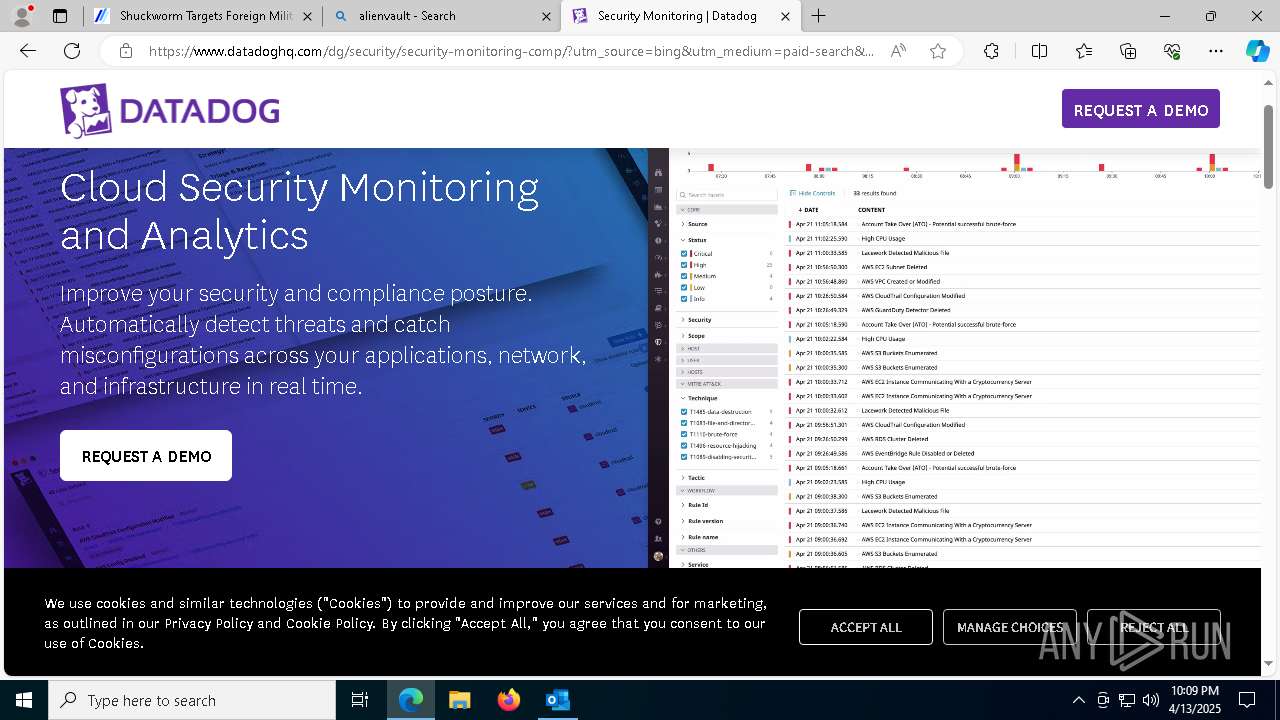Screen dimensions: 1280x720
Task: Launch Firefox from the taskbar
Action: (x=509, y=700)
